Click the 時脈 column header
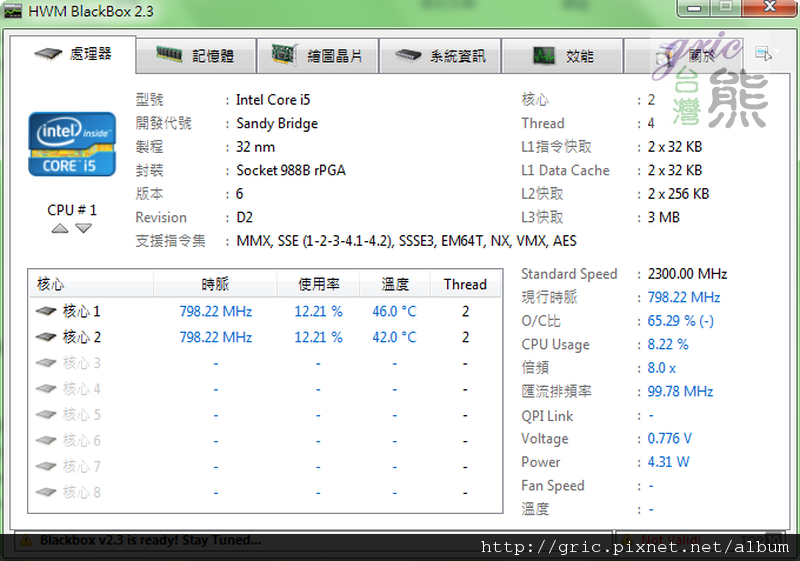Image resolution: width=800 pixels, height=561 pixels. (x=215, y=284)
